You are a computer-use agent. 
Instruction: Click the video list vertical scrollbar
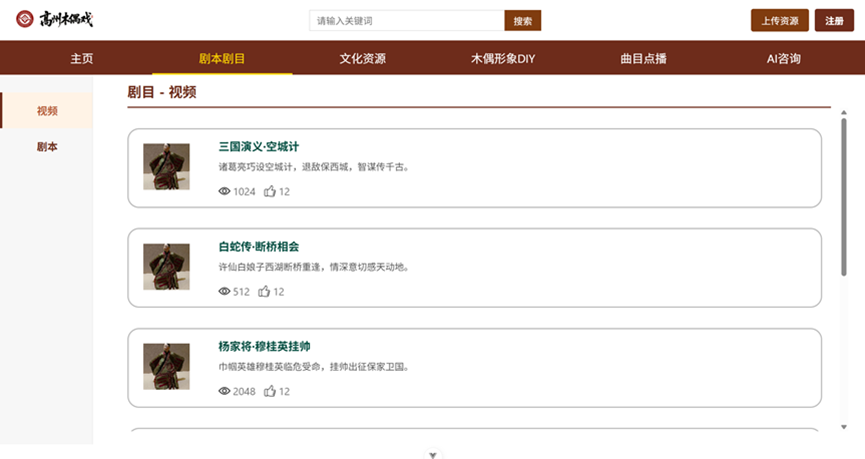click(844, 200)
